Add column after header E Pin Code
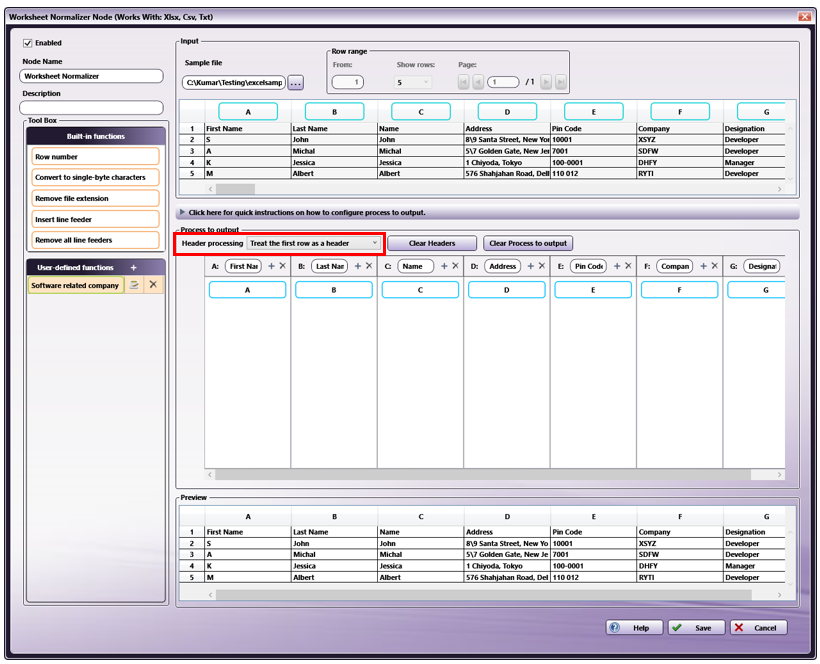This screenshot has height=664, width=820. click(x=617, y=266)
